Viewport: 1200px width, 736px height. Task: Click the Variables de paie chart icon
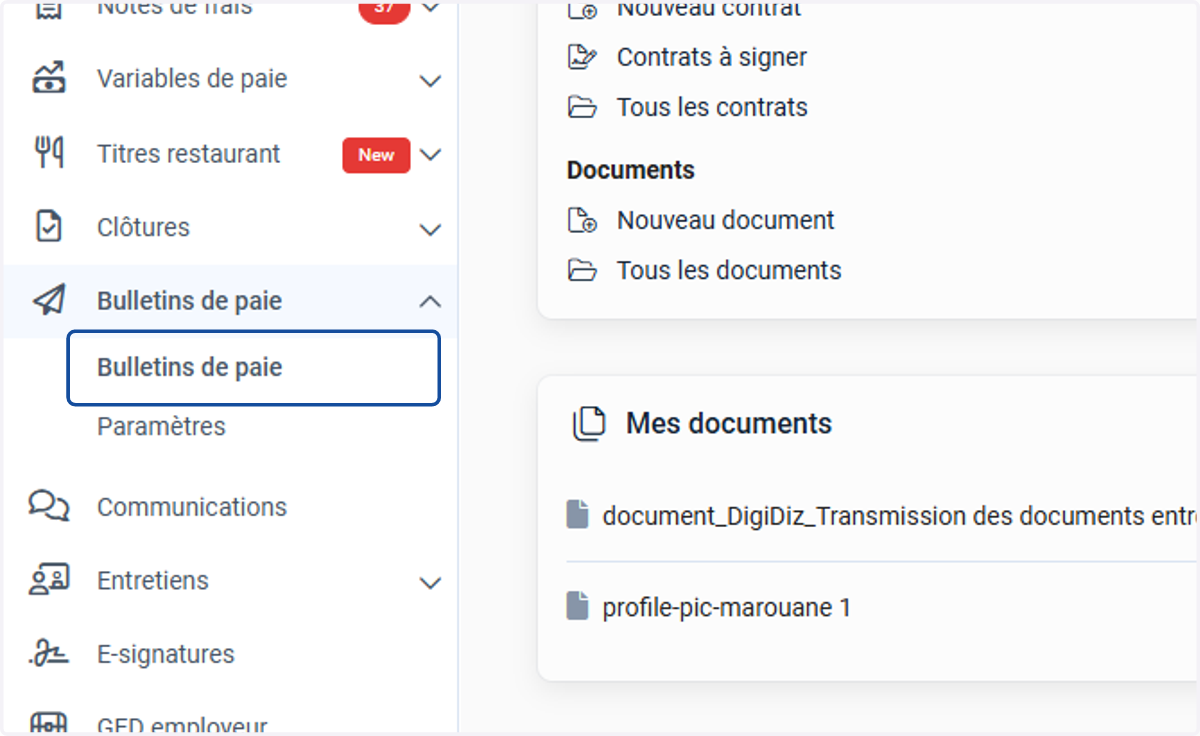[48, 78]
